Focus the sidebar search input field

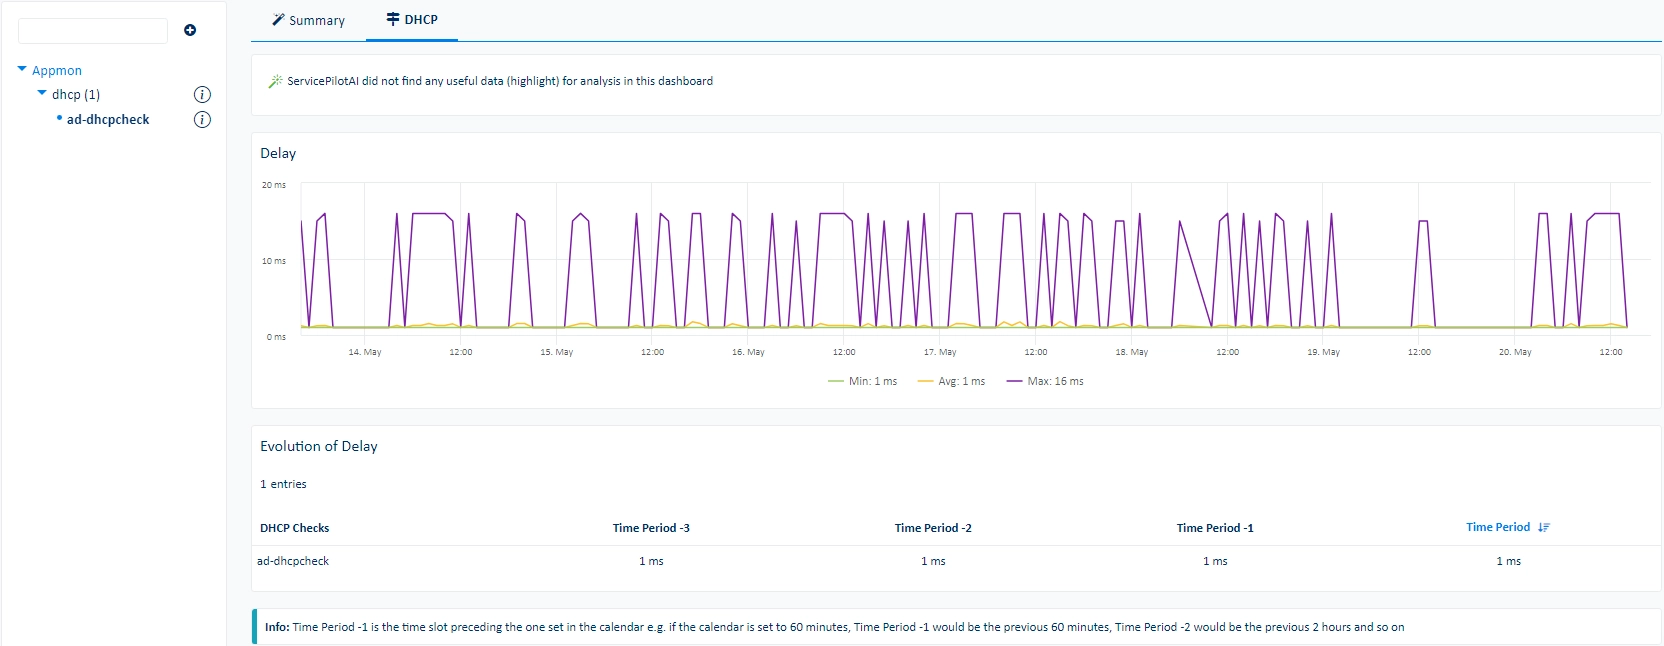pos(93,30)
